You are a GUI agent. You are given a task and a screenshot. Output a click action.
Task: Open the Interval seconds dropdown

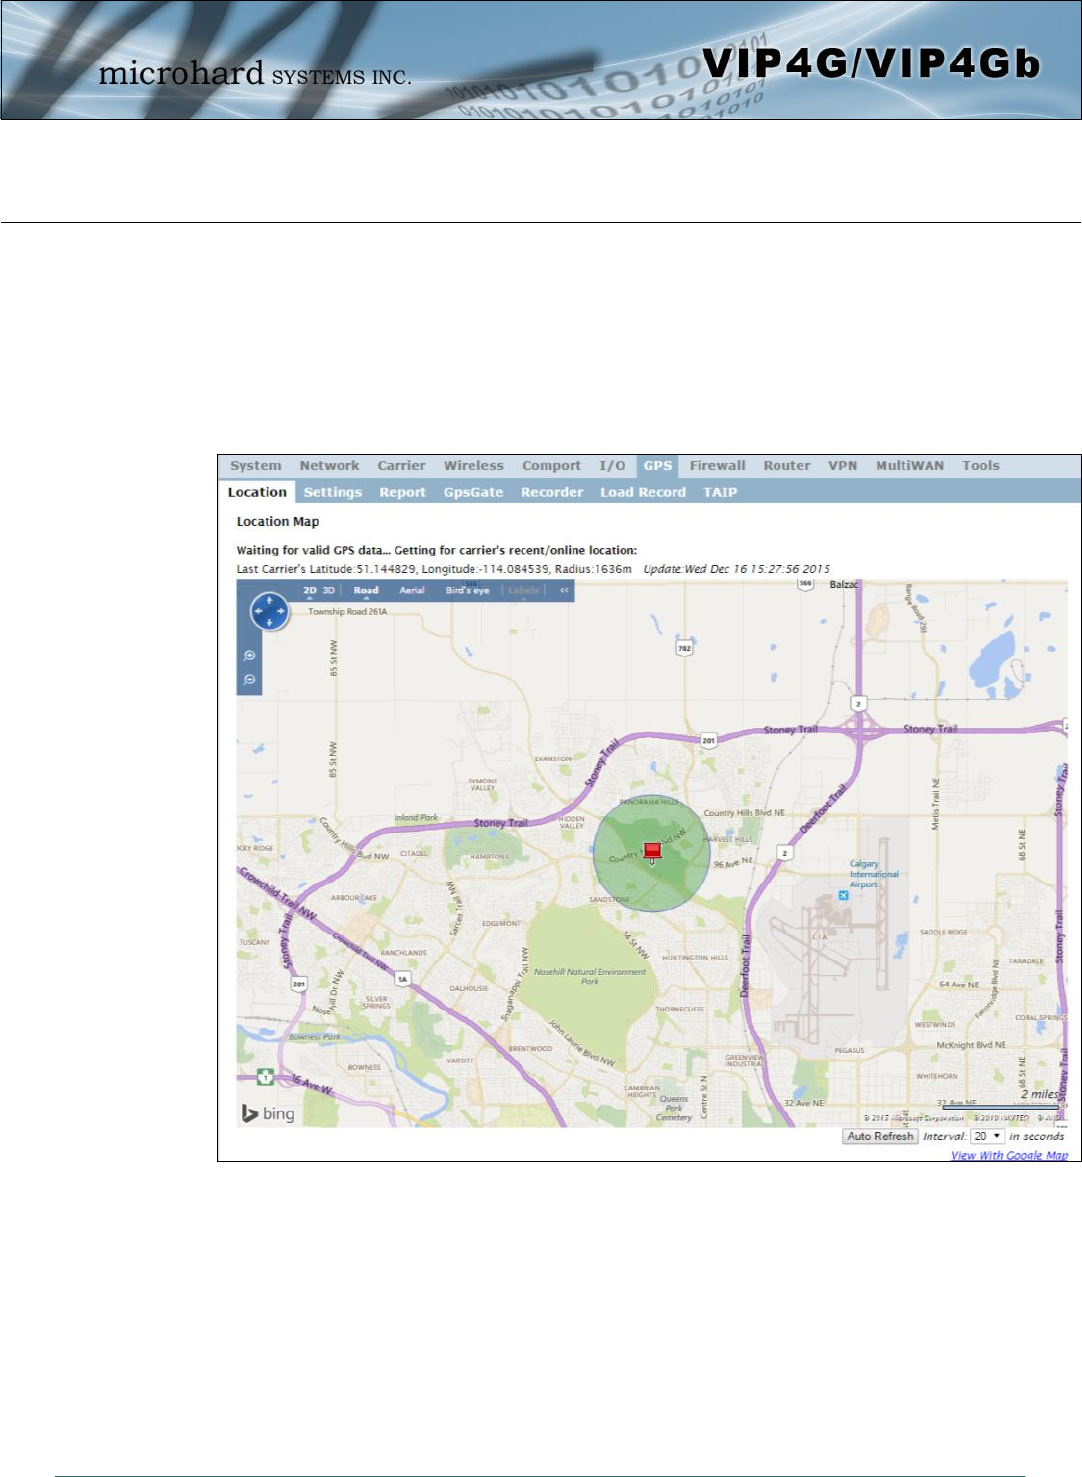(x=987, y=1136)
